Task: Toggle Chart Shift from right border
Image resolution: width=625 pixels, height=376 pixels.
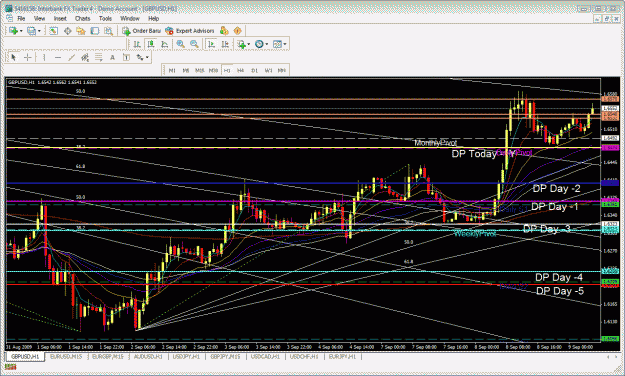Action: pyautogui.click(x=225, y=44)
